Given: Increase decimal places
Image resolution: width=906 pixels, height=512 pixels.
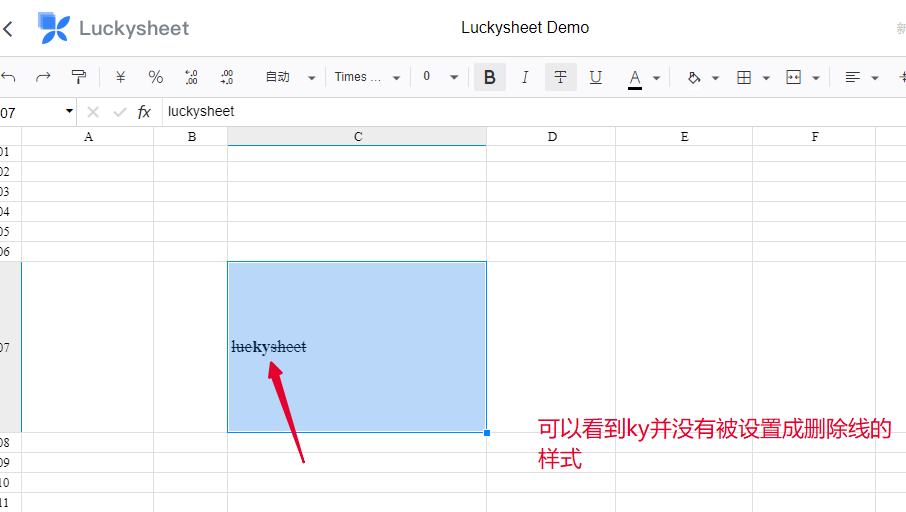Looking at the screenshot, I should [x=226, y=77].
